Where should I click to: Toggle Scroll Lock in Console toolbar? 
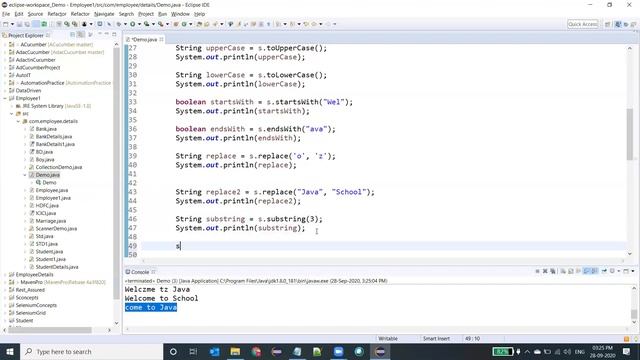pyautogui.click(x=571, y=271)
